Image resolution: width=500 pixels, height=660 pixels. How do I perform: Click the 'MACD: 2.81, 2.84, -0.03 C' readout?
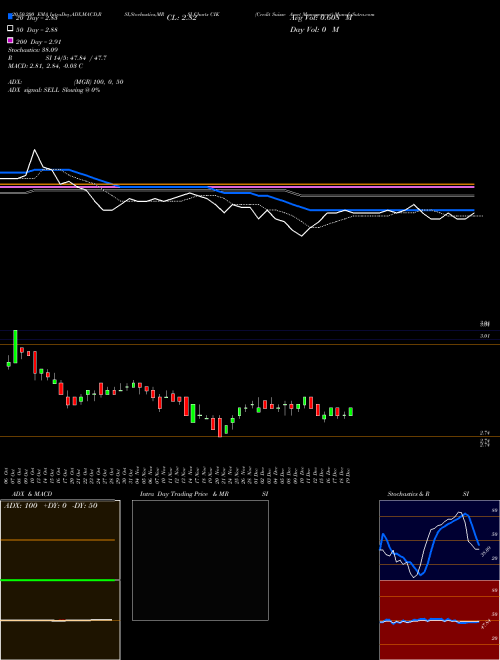coord(45,66)
